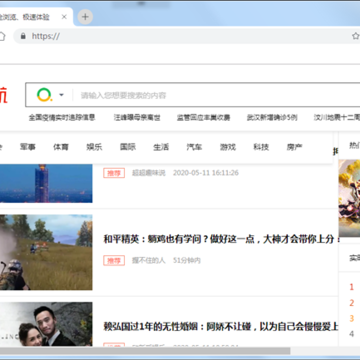
Task: Open the couple photo thumbnail
Action: click(x=46, y=324)
